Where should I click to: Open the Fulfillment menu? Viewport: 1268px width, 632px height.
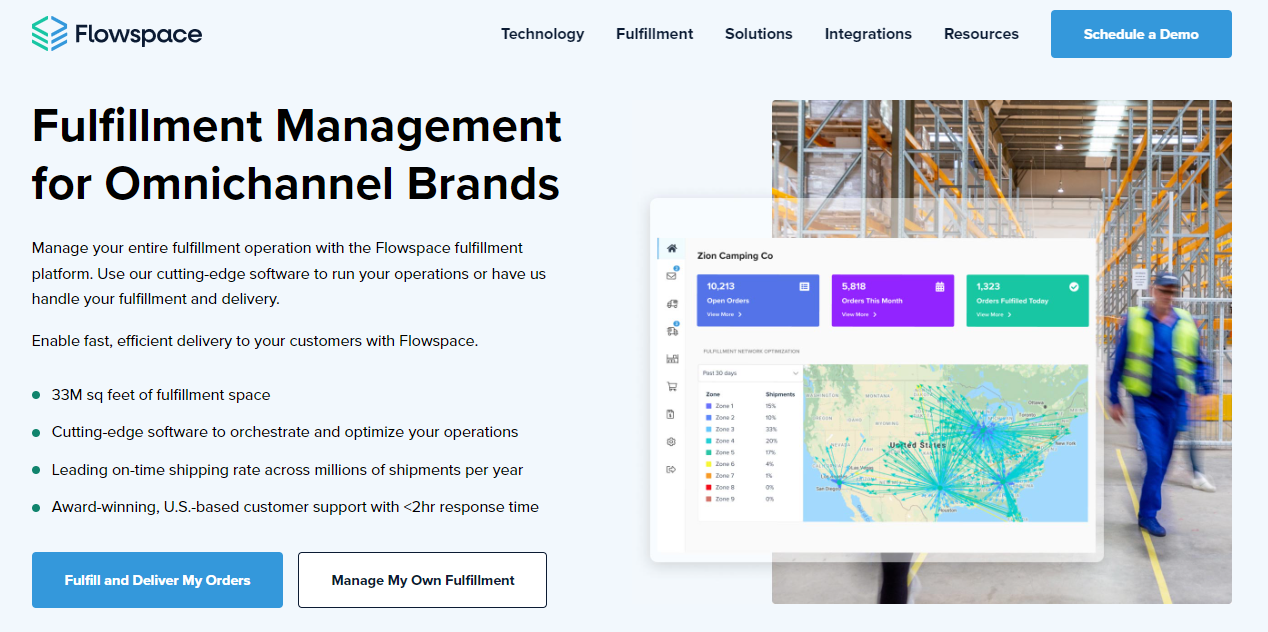pos(655,34)
